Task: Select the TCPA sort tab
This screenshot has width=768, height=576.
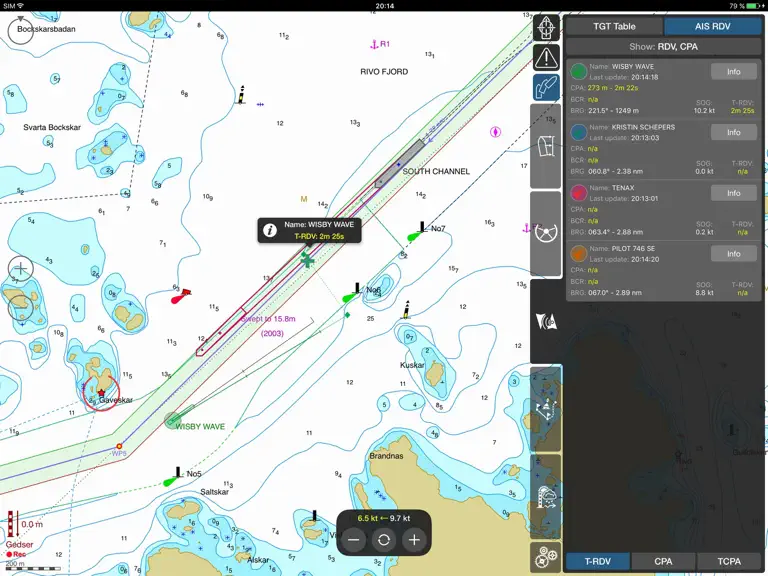Action: [x=729, y=561]
